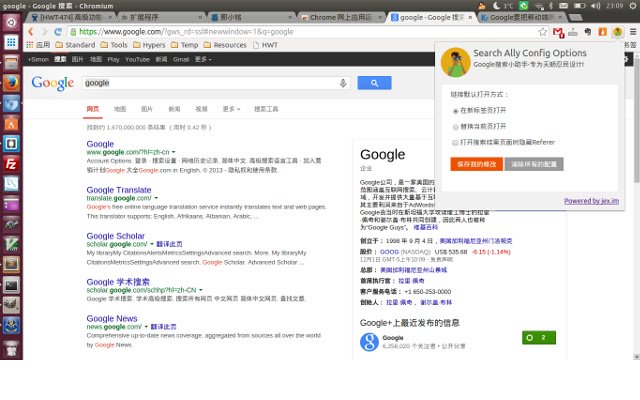Click the Search Ally extension icon
640x400 pixels.
tap(618, 32)
